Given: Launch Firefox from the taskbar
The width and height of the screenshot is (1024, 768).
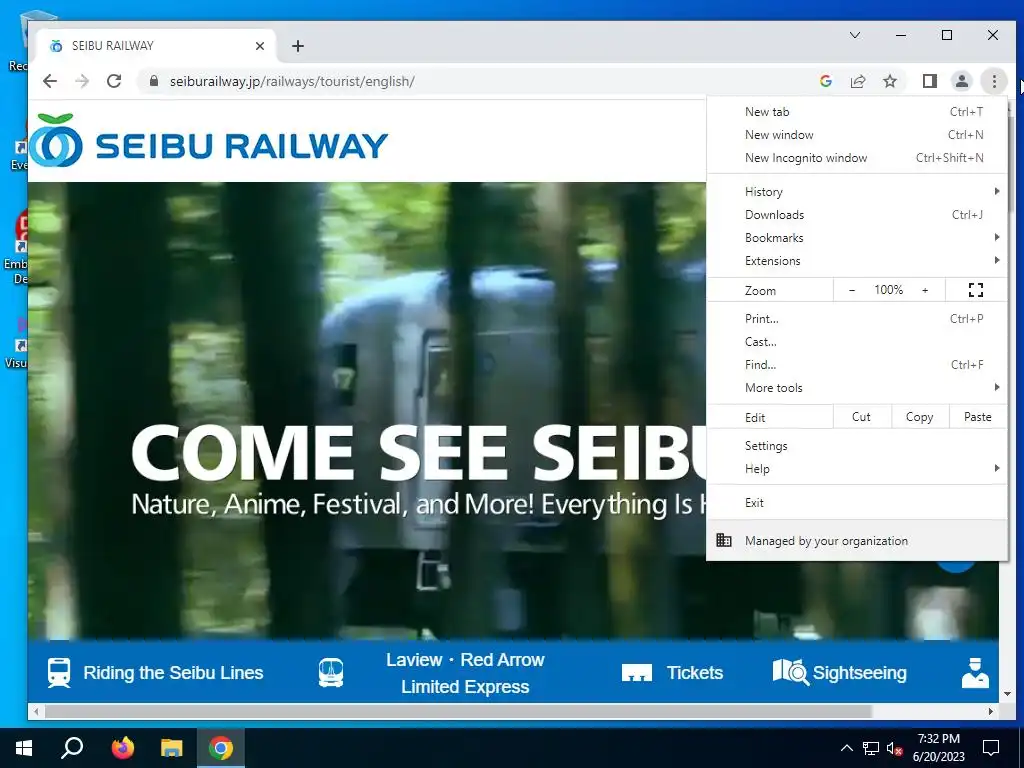Looking at the screenshot, I should tap(122, 748).
